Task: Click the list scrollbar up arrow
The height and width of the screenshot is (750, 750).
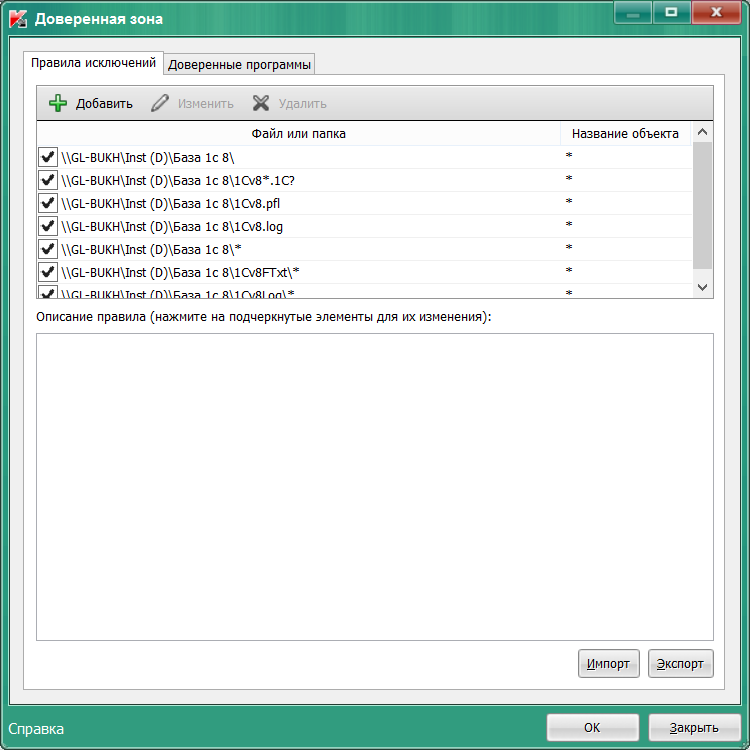Action: 702,132
